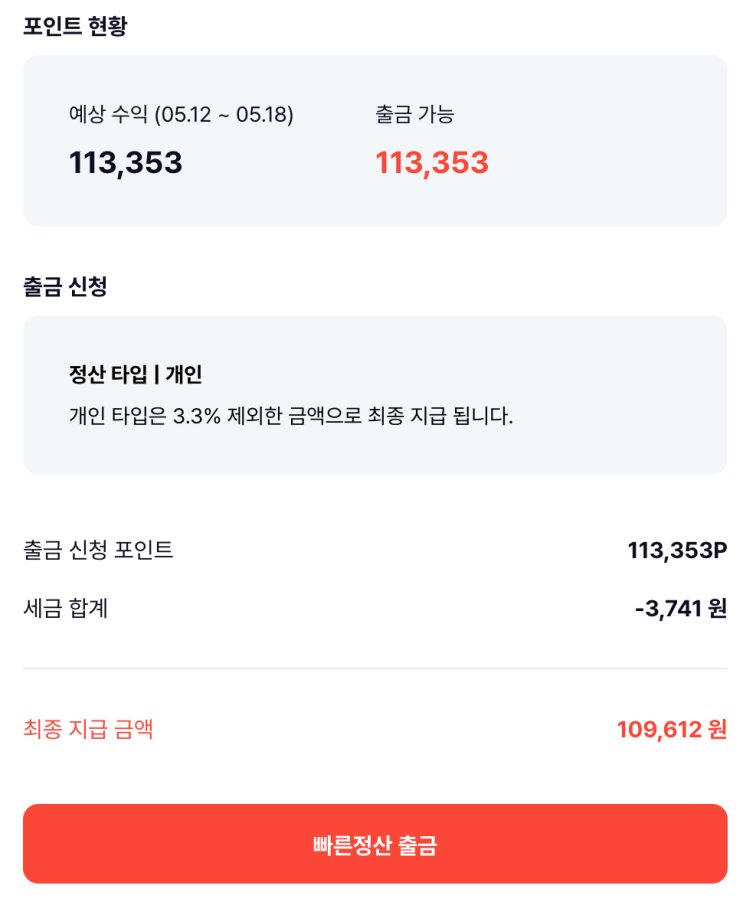743x905 pixels.
Task: Select the 출금 신청 section heading
Action: pyautogui.click(x=65, y=287)
